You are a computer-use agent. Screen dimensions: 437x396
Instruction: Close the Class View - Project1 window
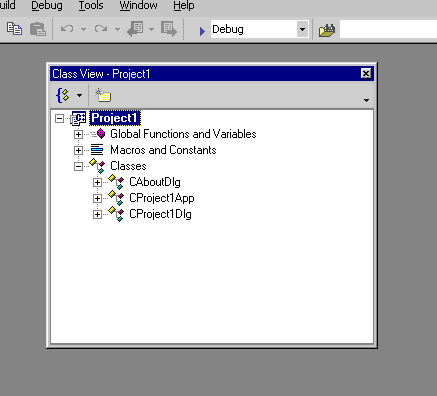point(366,73)
